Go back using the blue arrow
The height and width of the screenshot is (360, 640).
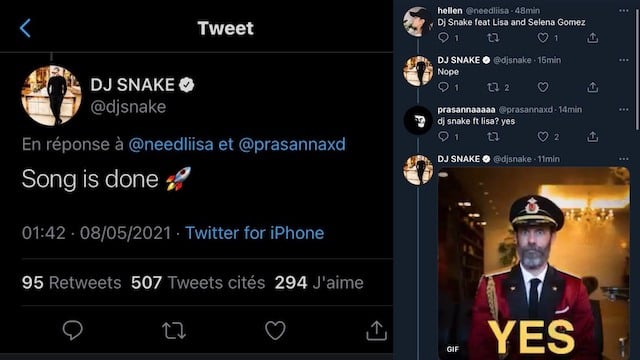pos(25,28)
